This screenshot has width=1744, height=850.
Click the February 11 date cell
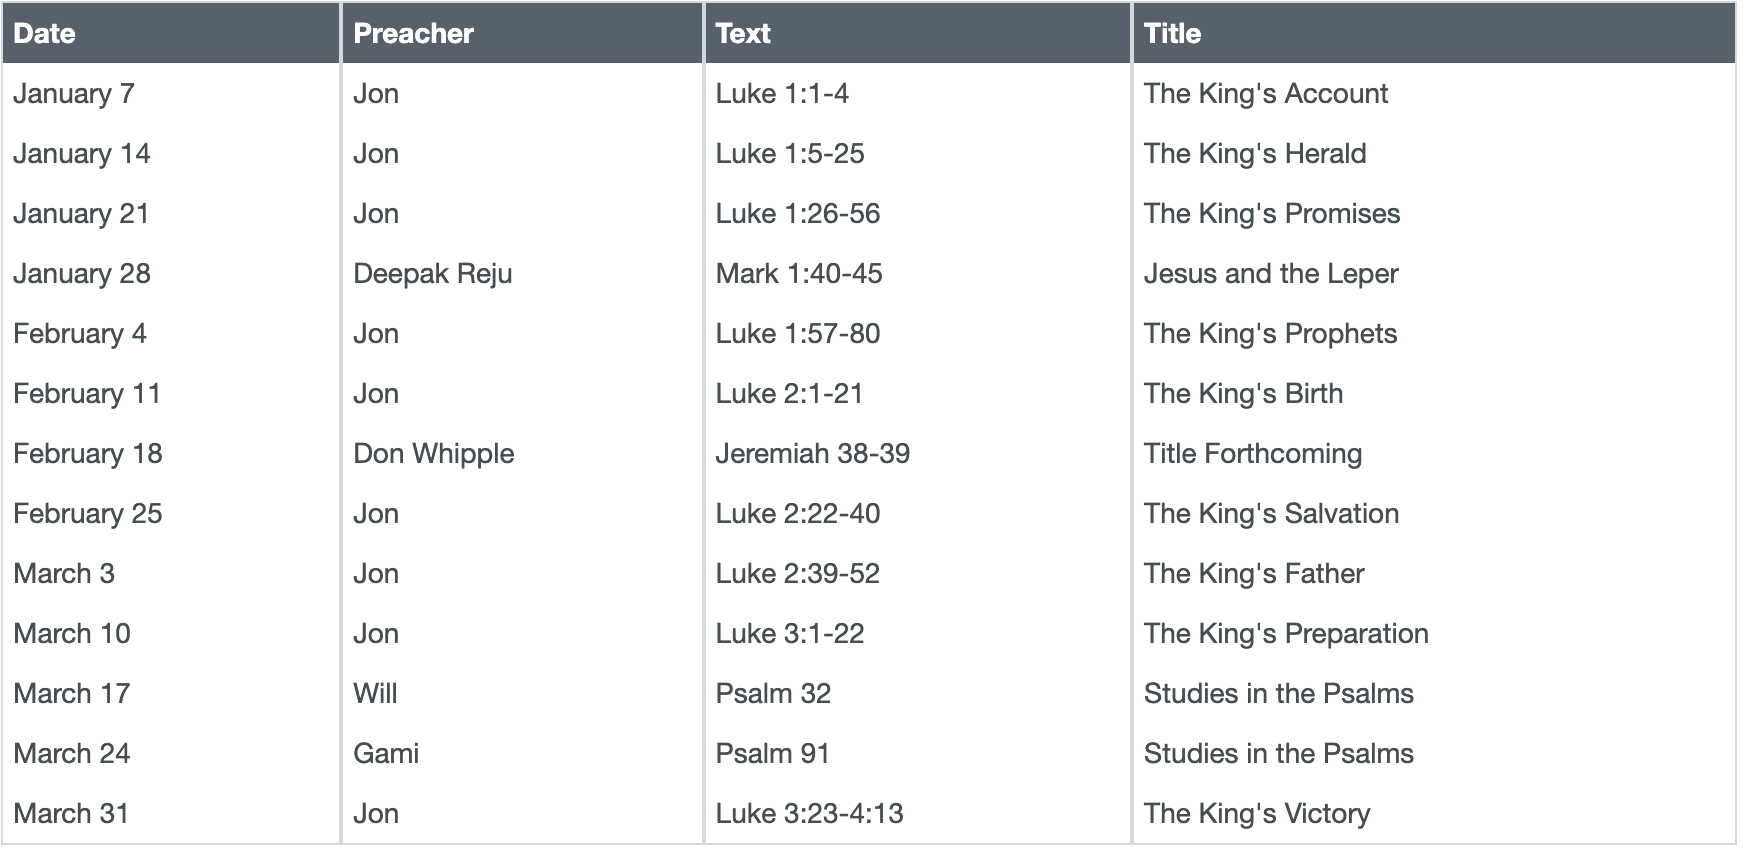[87, 393]
